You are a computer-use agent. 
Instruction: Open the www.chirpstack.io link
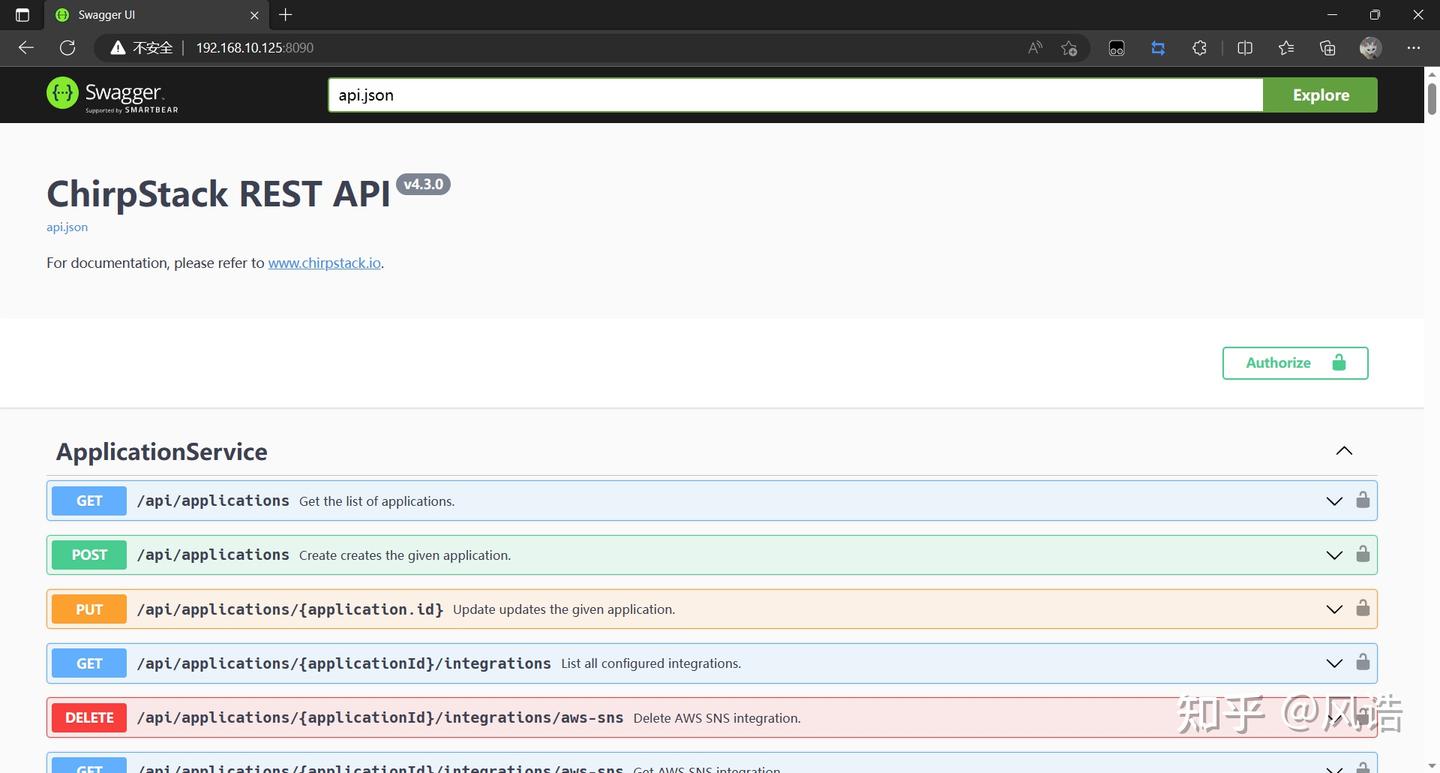pyautogui.click(x=324, y=263)
